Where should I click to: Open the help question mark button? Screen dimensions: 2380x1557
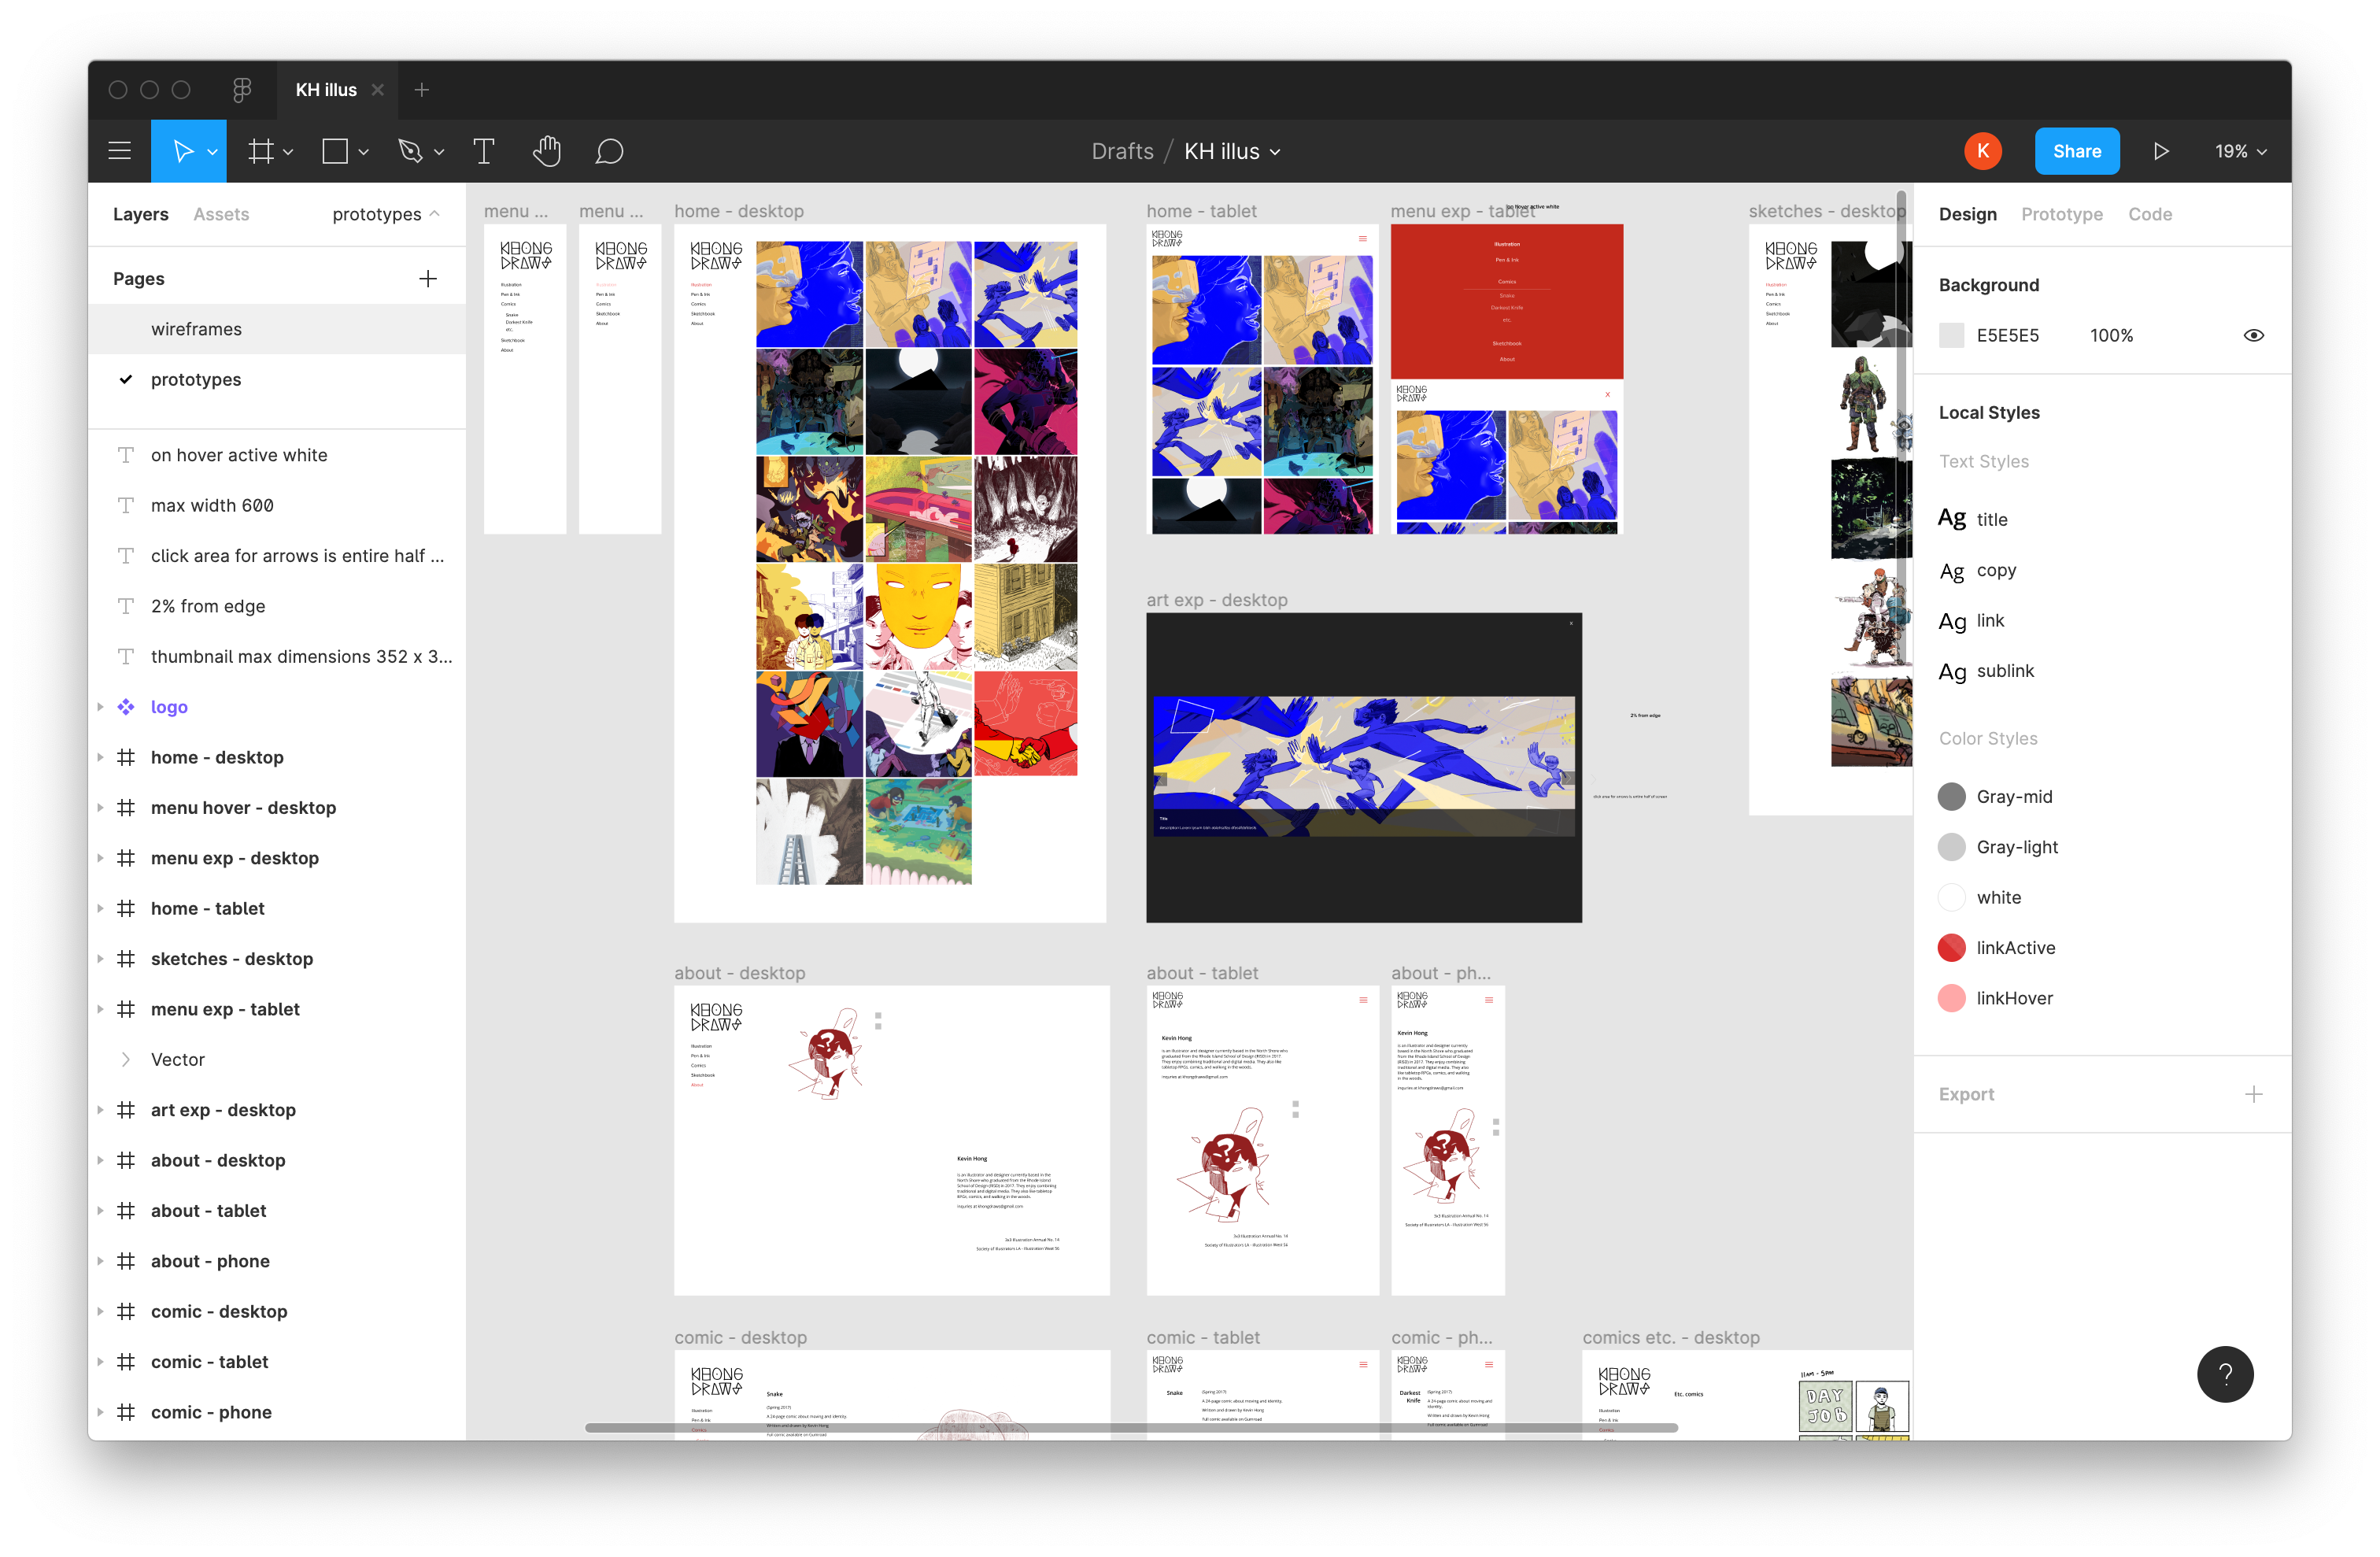click(2225, 1374)
